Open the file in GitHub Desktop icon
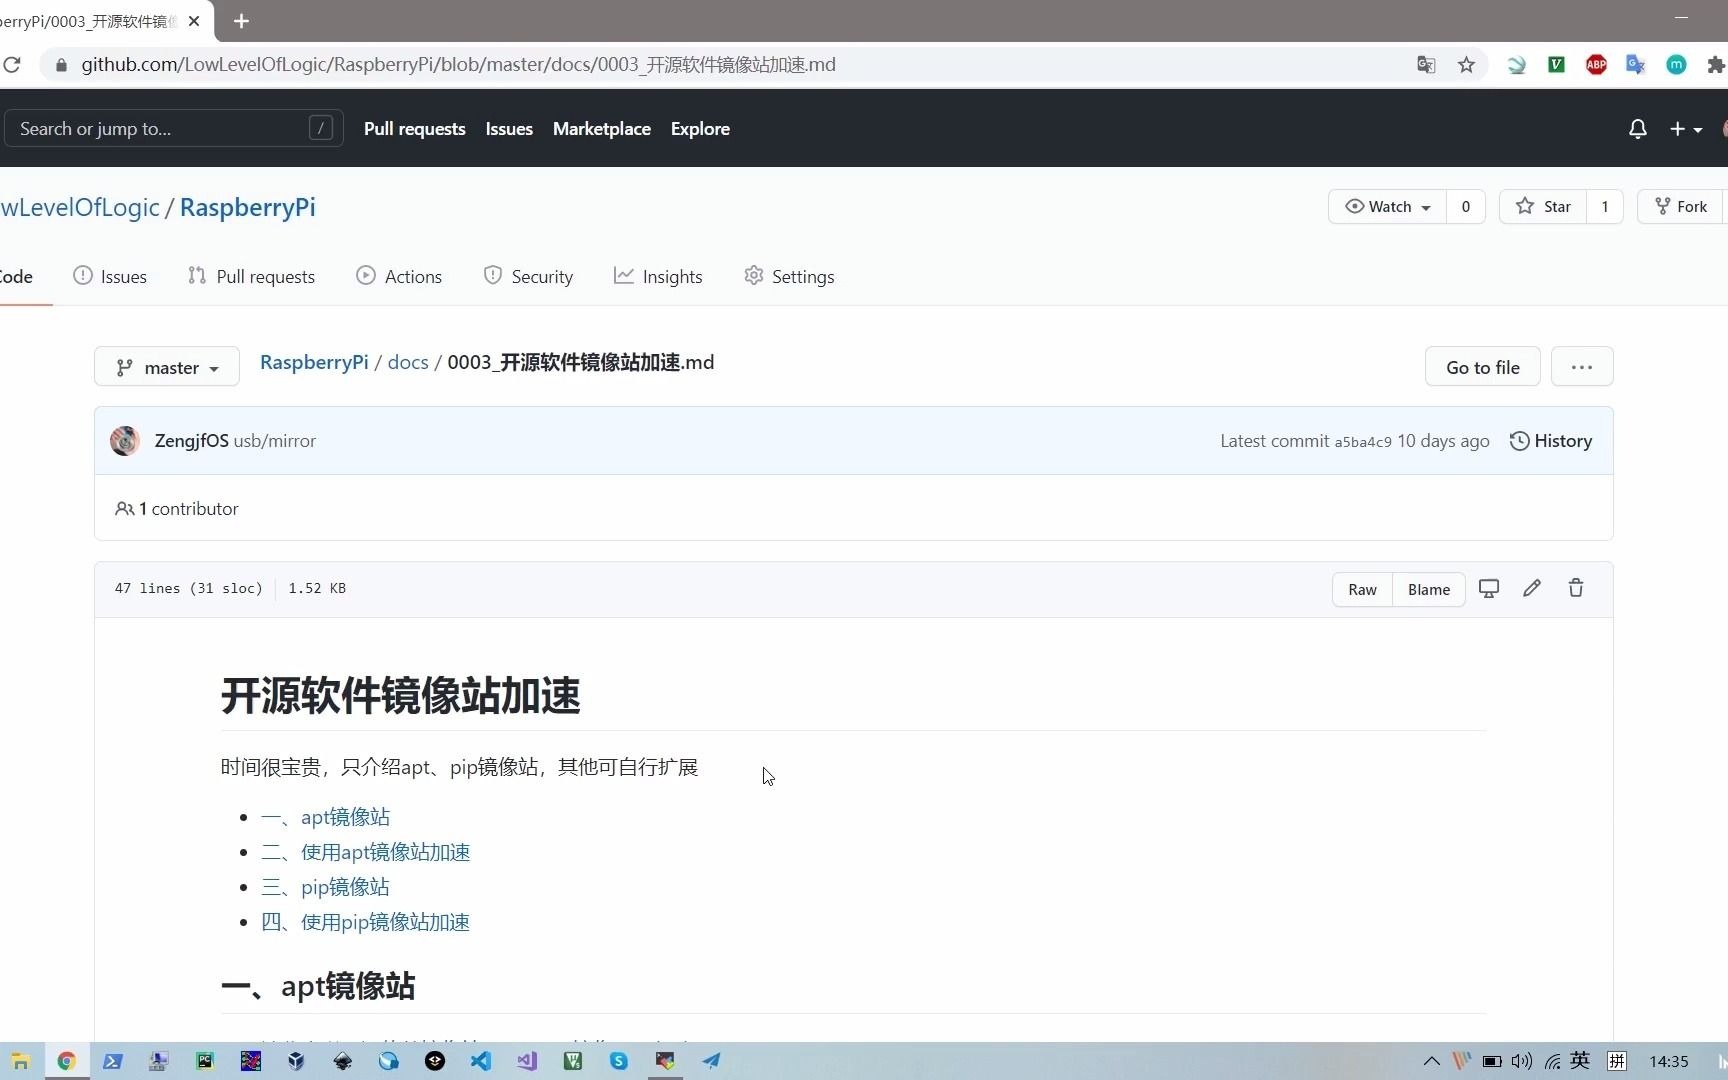Screen dimensions: 1728x1080 (1489, 589)
